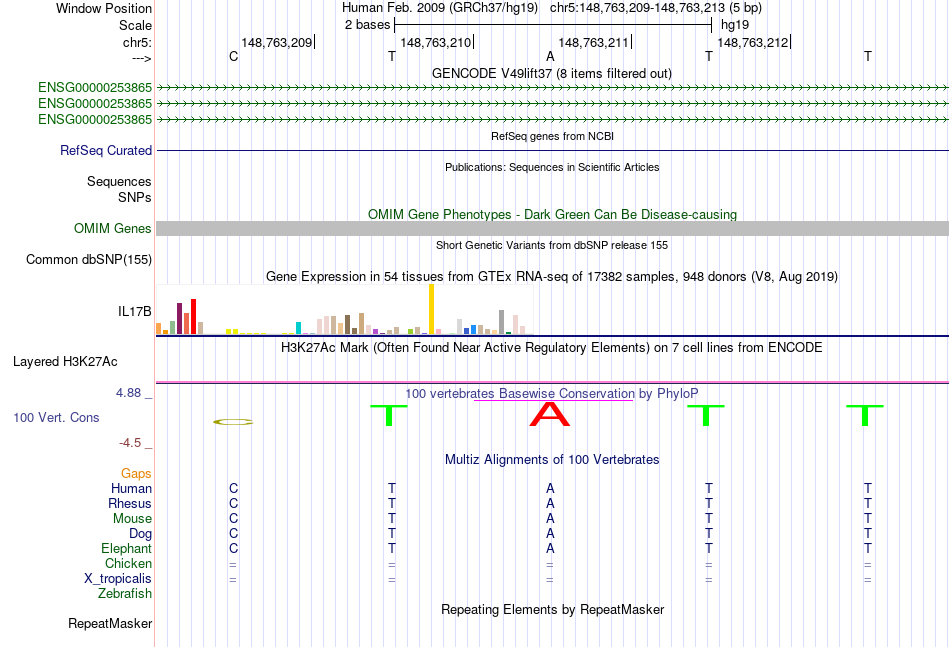Open OMIM Gene Phenotypes track title

pos(552,214)
